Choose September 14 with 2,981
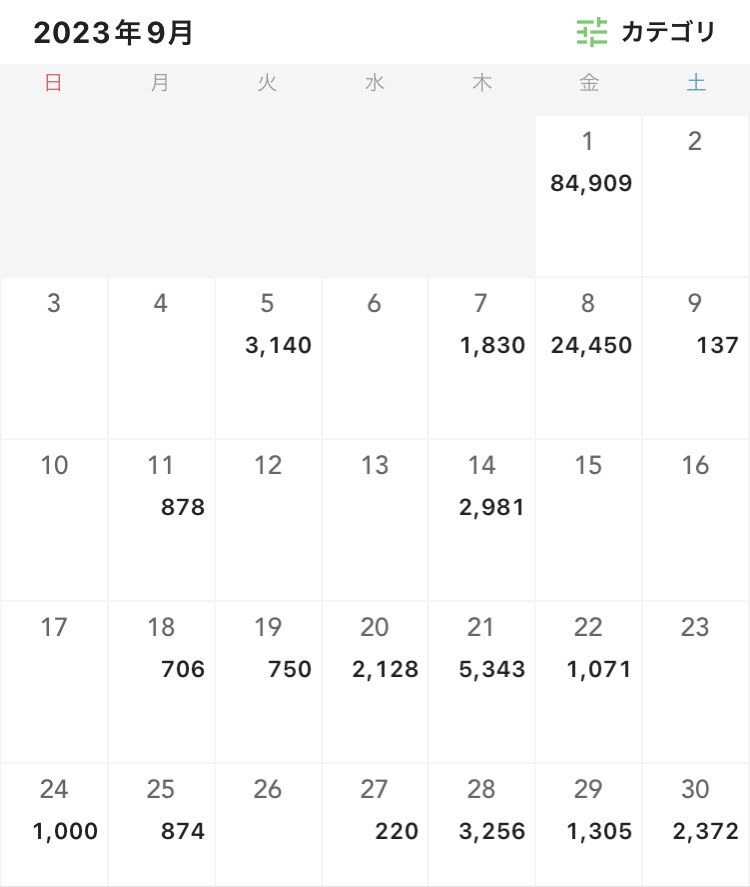Screen dimensions: 750x887 coord(481,520)
